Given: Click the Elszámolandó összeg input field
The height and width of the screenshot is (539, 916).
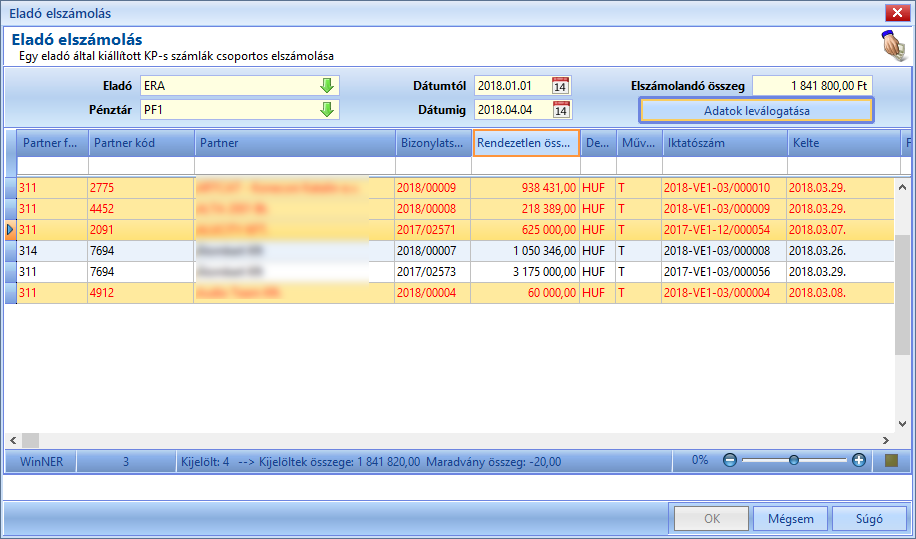Looking at the screenshot, I should point(812,86).
